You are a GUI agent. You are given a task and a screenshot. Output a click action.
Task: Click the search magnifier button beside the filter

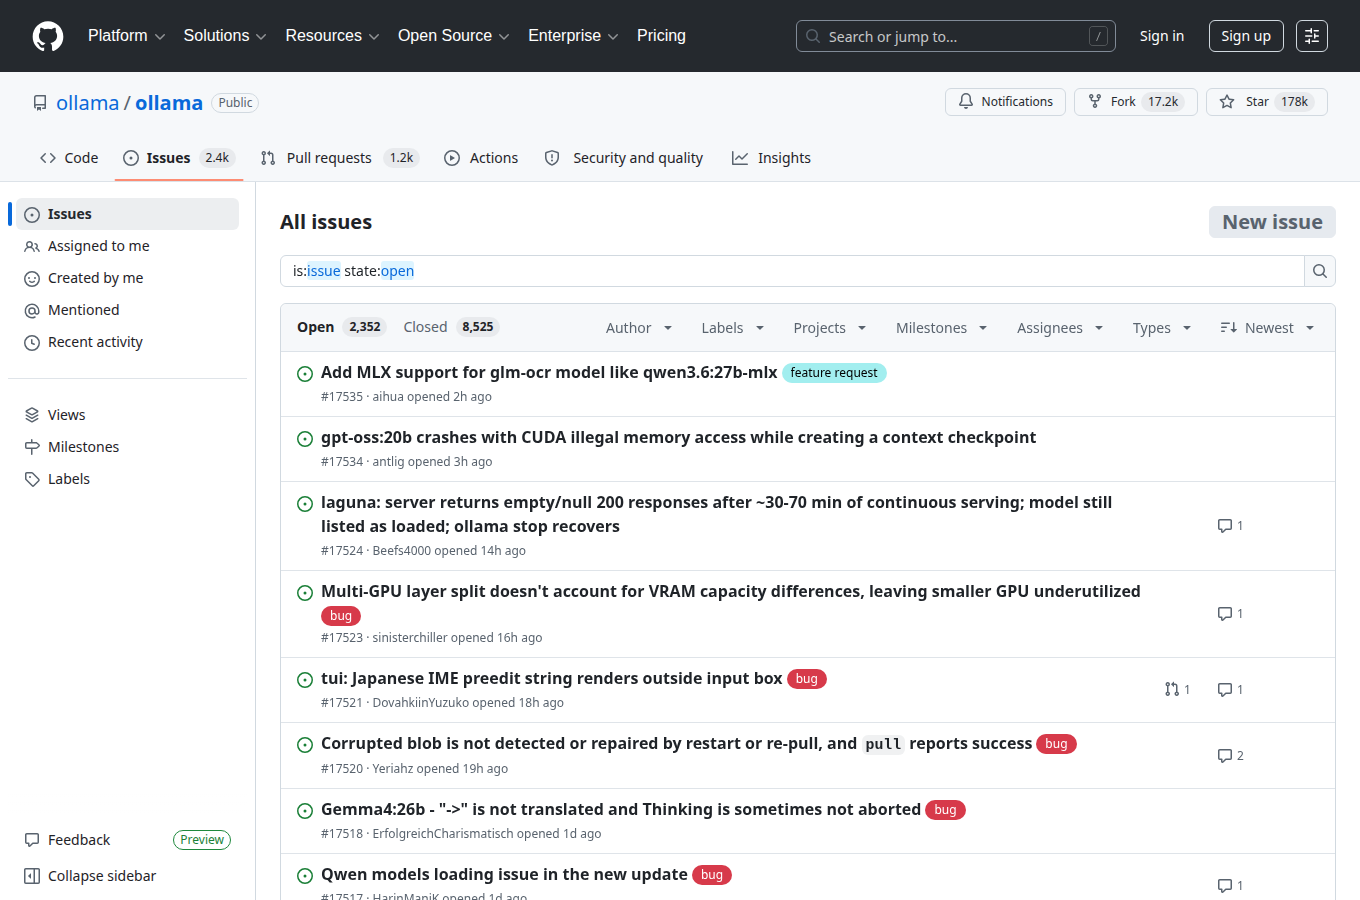click(1320, 271)
